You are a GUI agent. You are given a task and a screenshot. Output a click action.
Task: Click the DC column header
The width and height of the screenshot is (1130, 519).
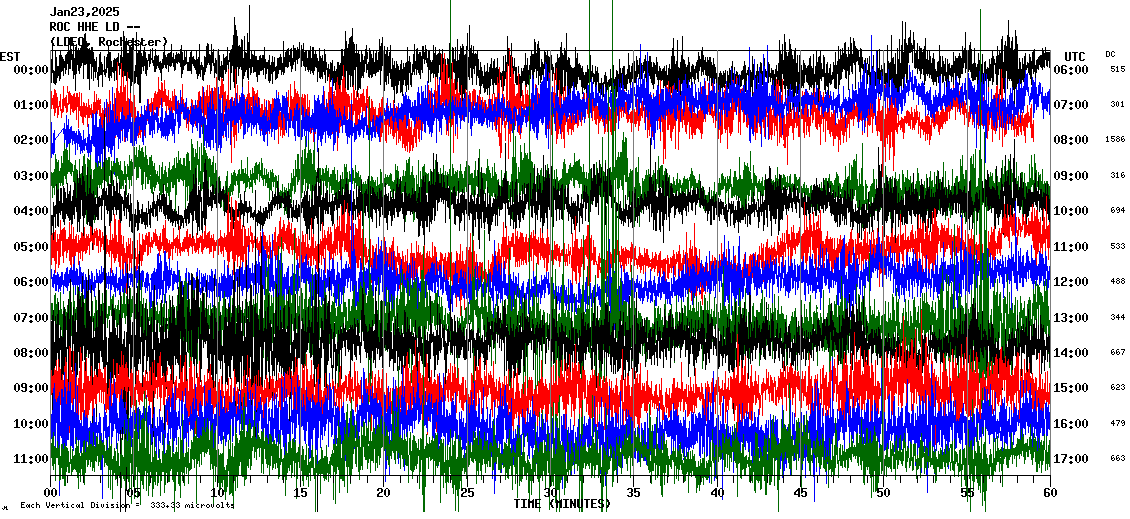(1110, 54)
